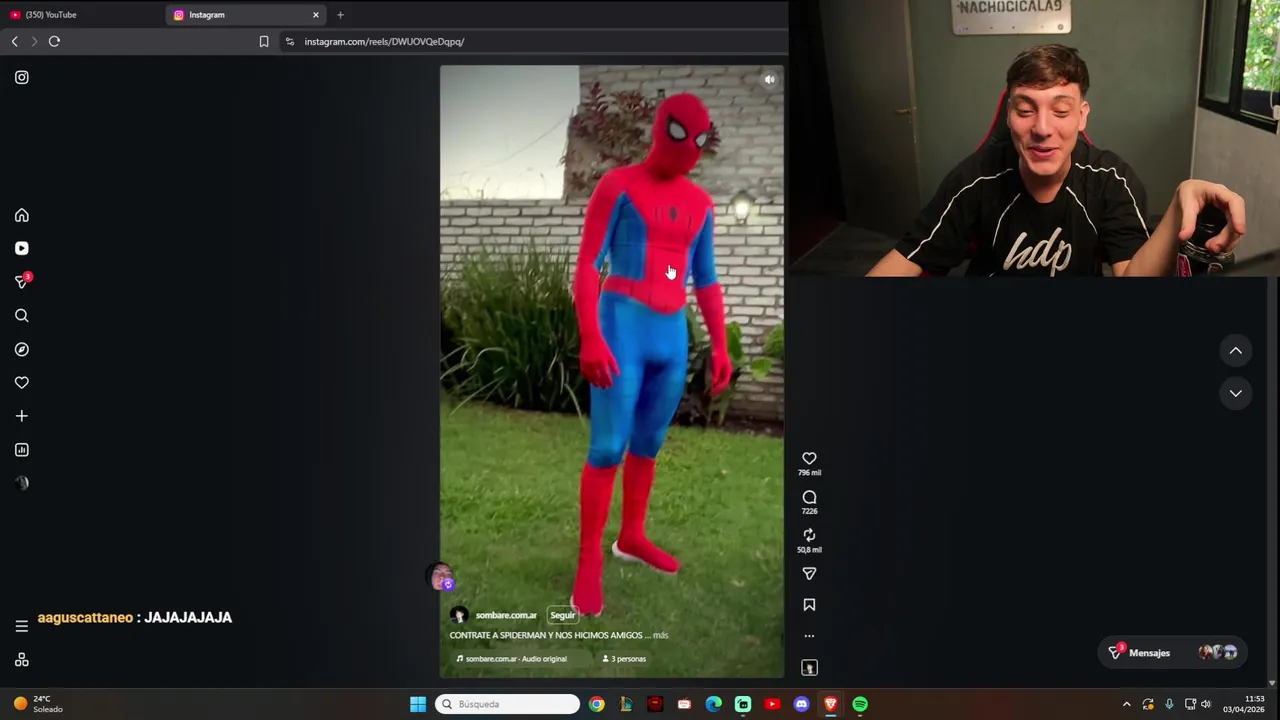Open Spotify from the taskbar
1280x720 pixels.
860,704
